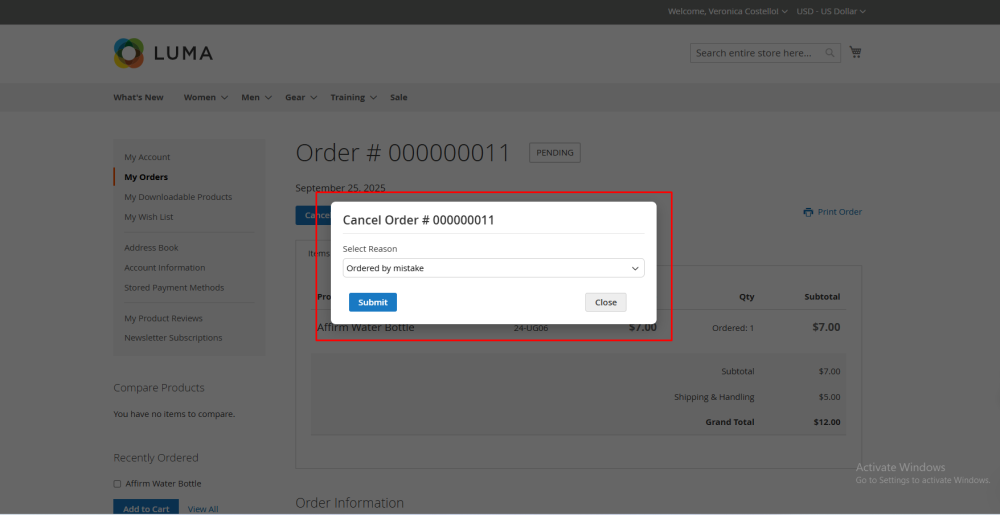Click the PENDING status badge
1000x515 pixels.
coord(555,153)
